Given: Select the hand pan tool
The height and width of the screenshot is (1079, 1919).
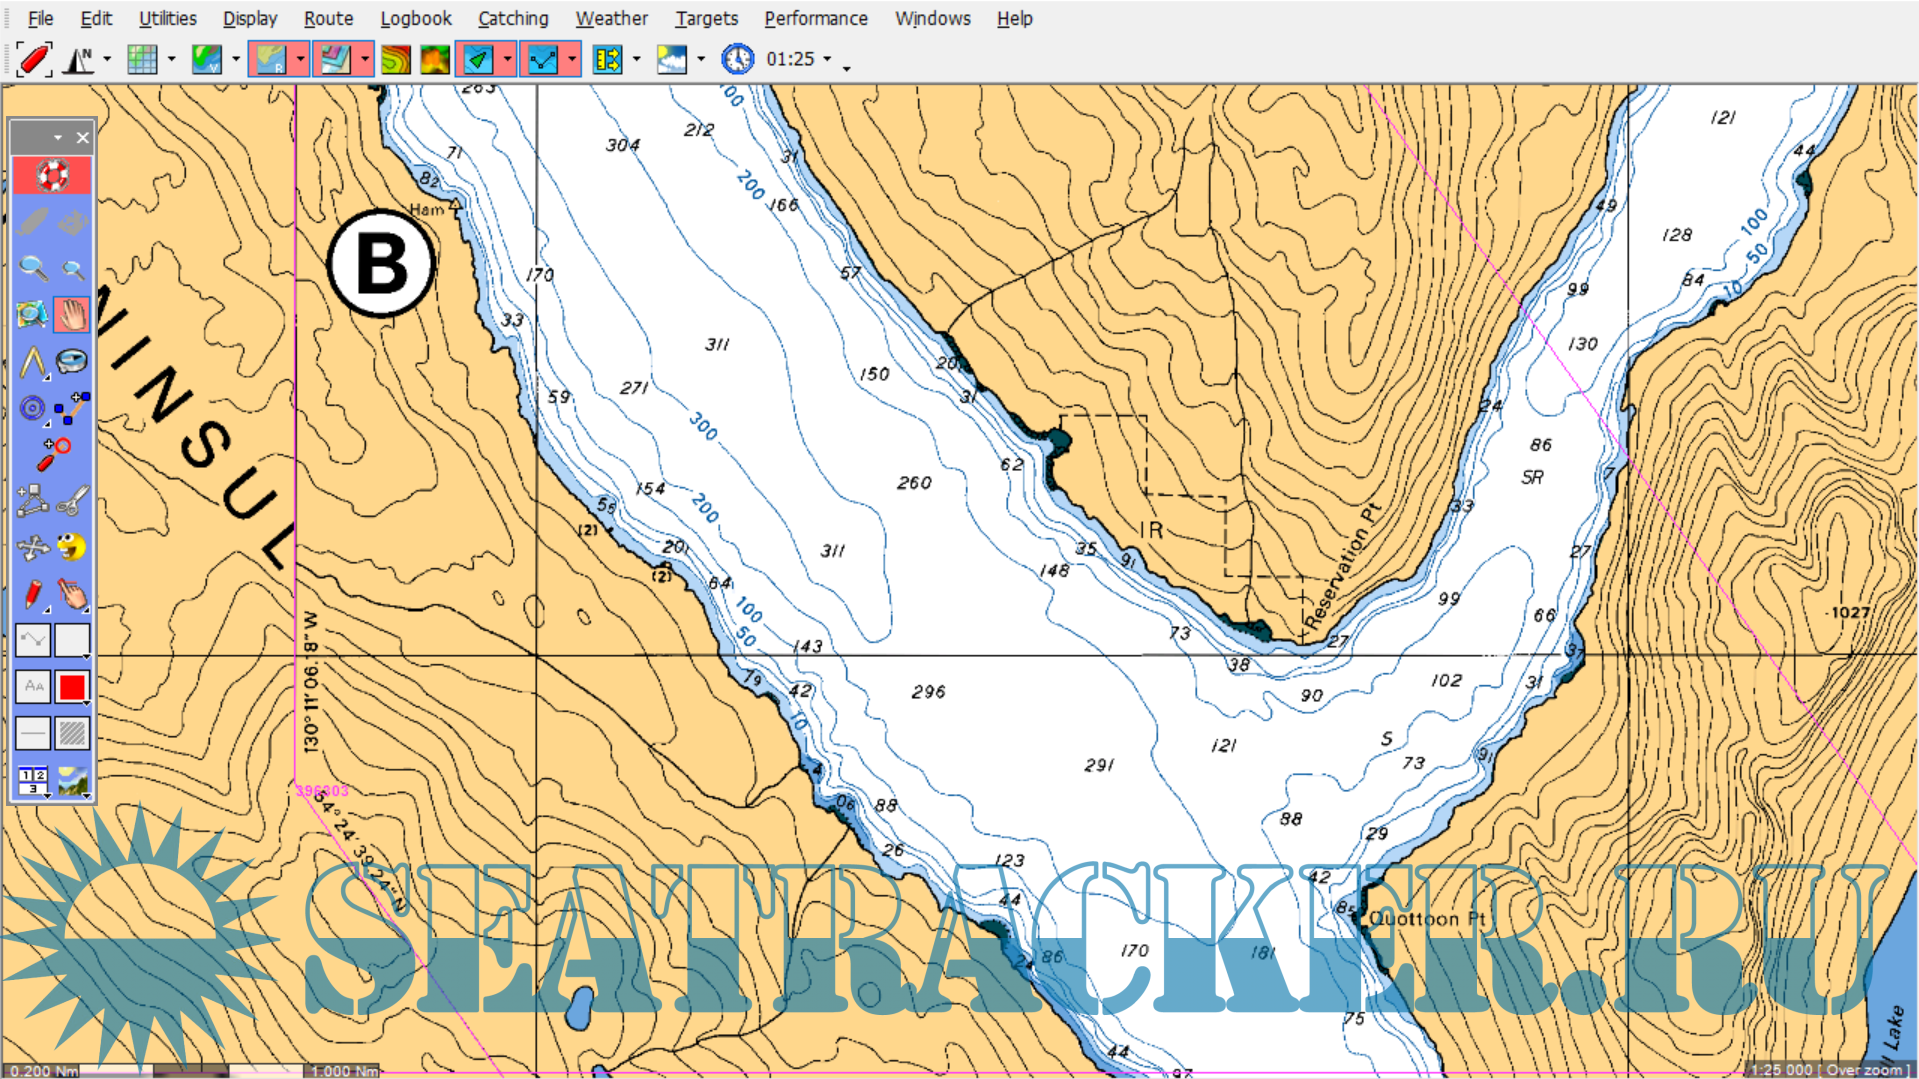Looking at the screenshot, I should (x=72, y=315).
